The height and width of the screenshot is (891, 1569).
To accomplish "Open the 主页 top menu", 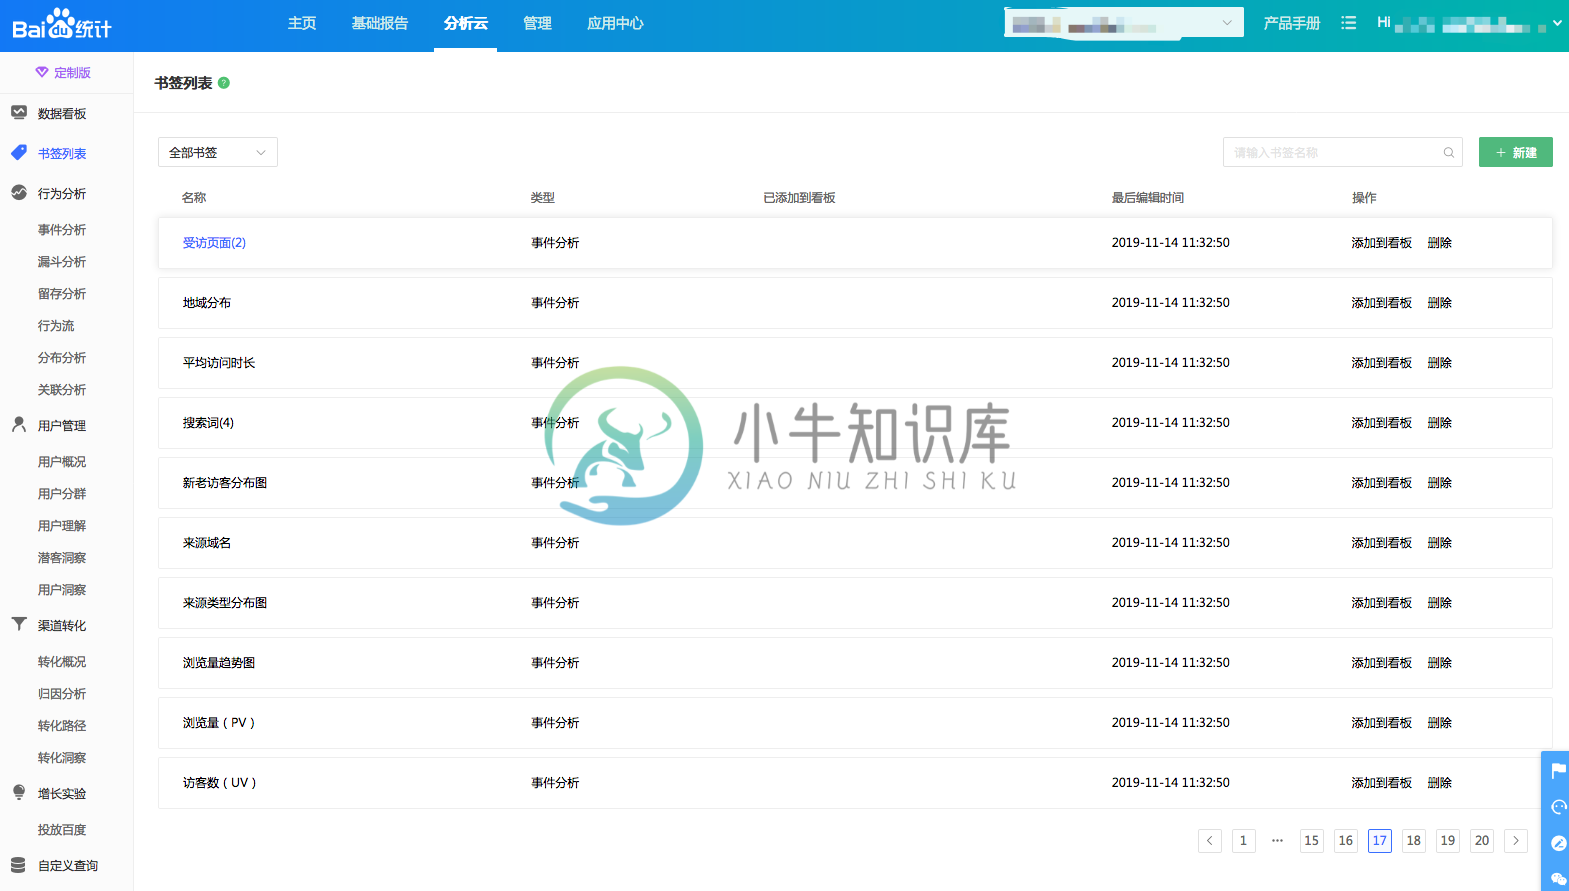I will tap(302, 23).
